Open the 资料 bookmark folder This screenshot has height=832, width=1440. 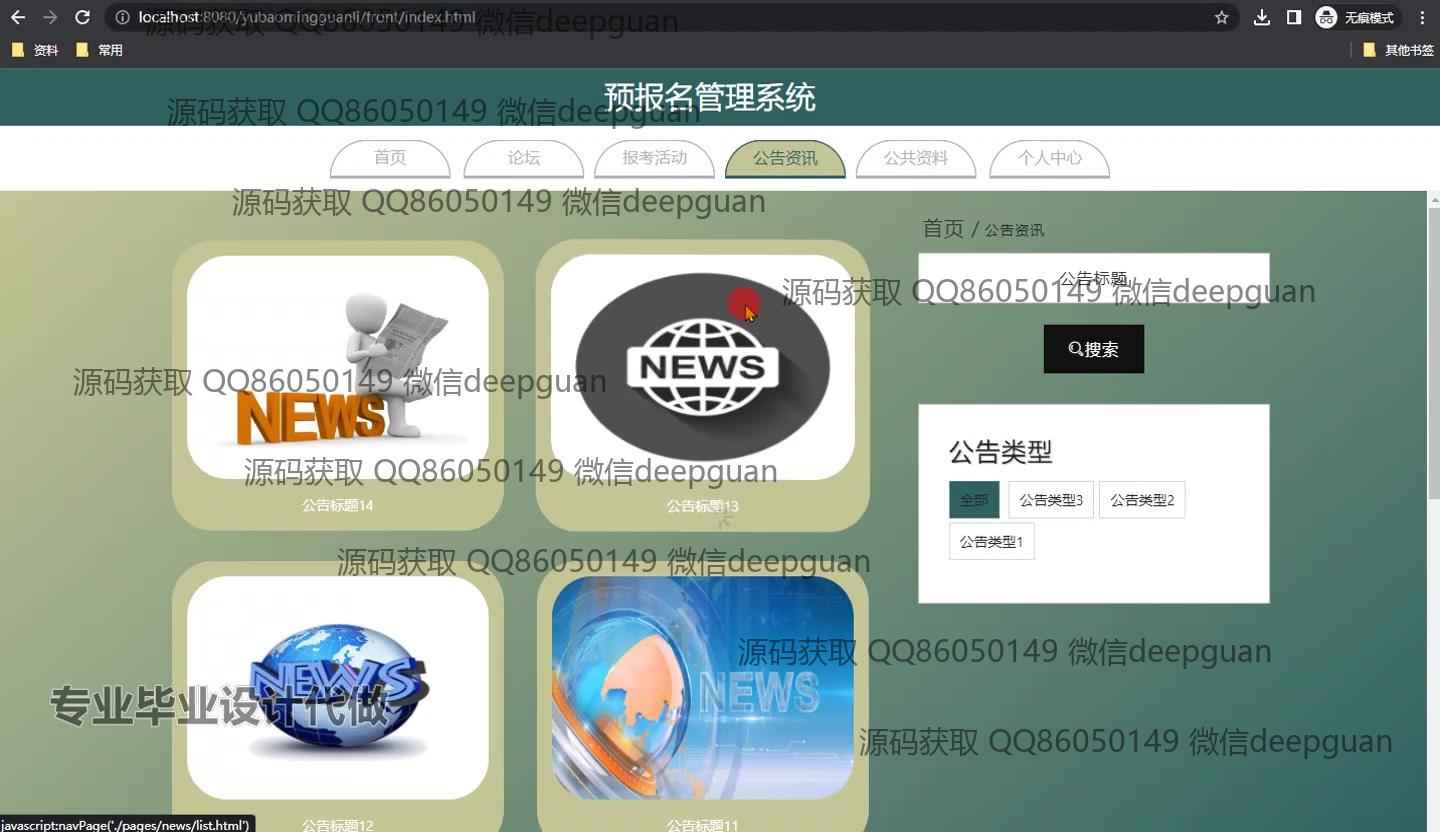coord(35,50)
